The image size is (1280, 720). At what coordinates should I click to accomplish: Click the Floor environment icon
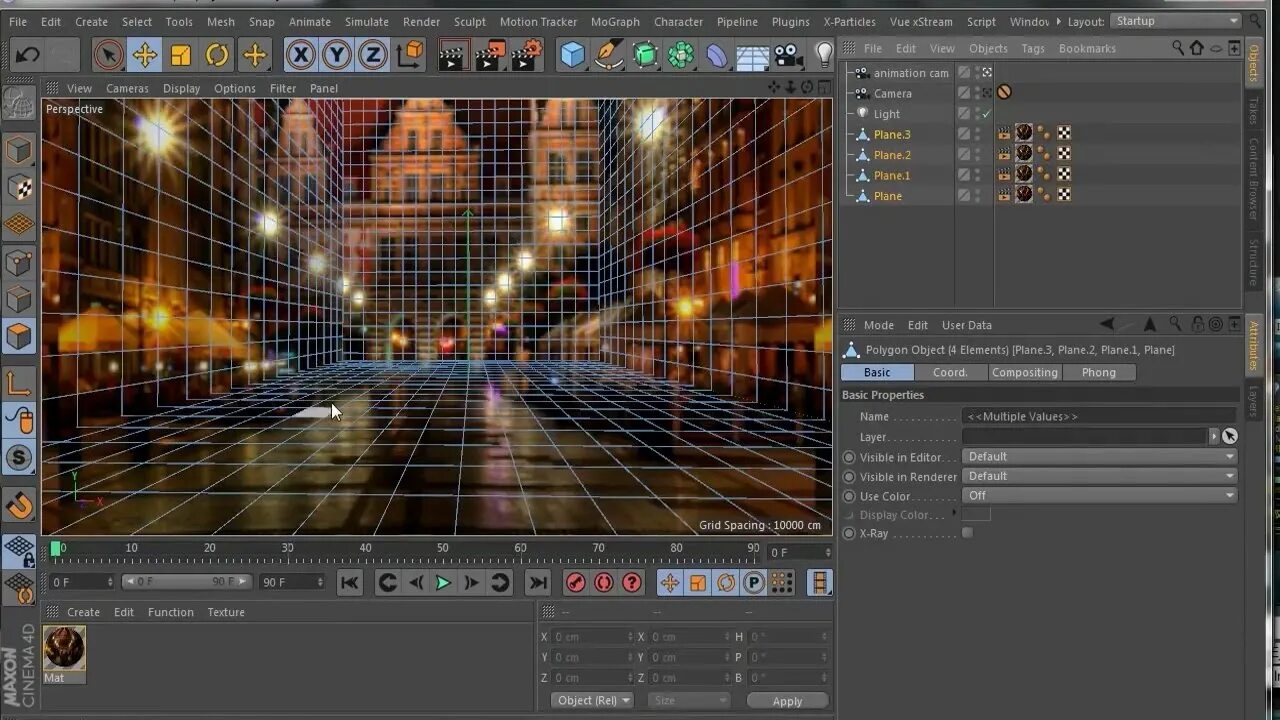752,55
